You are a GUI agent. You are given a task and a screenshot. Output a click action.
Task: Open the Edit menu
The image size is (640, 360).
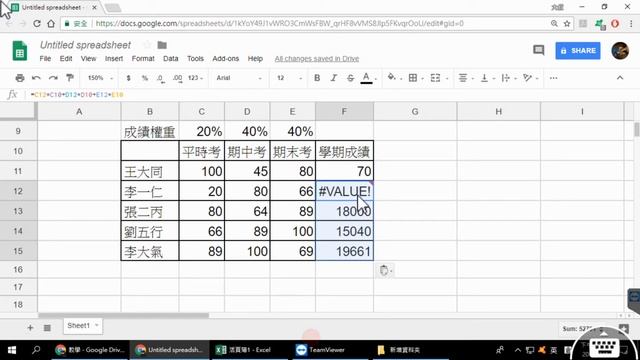click(x=66, y=59)
